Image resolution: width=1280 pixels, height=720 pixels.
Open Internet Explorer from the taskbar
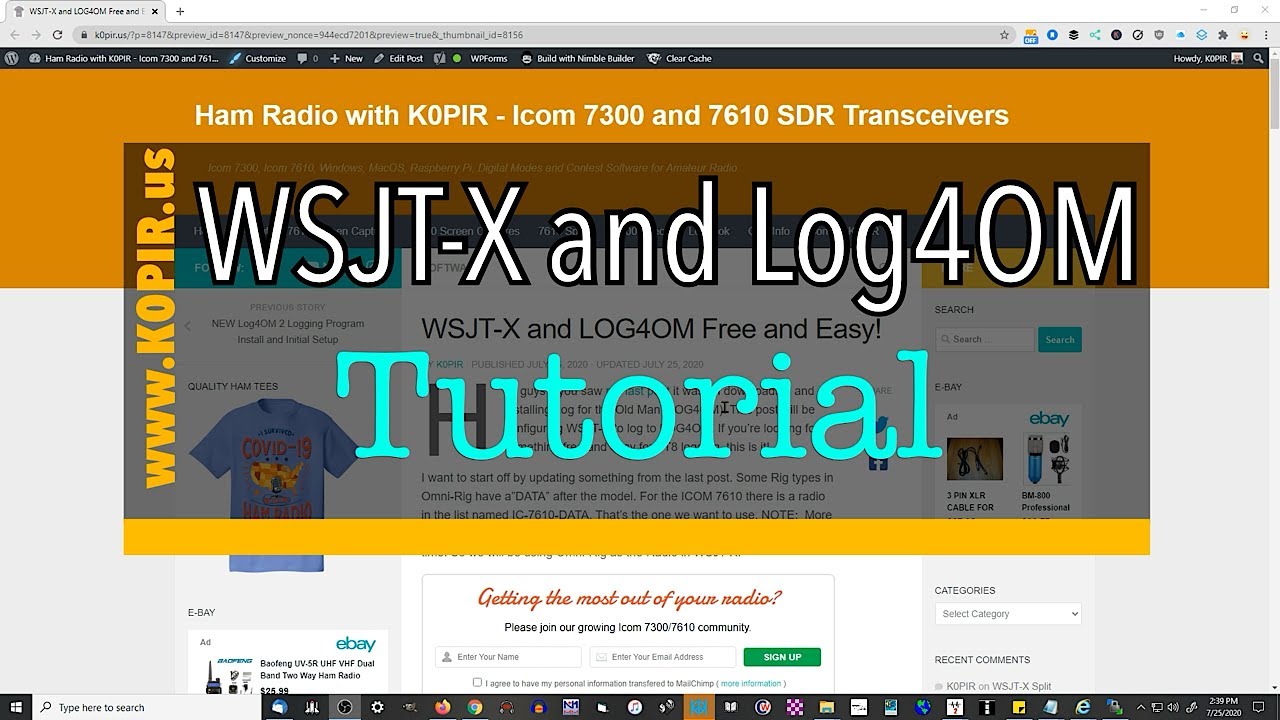click(x=1083, y=707)
